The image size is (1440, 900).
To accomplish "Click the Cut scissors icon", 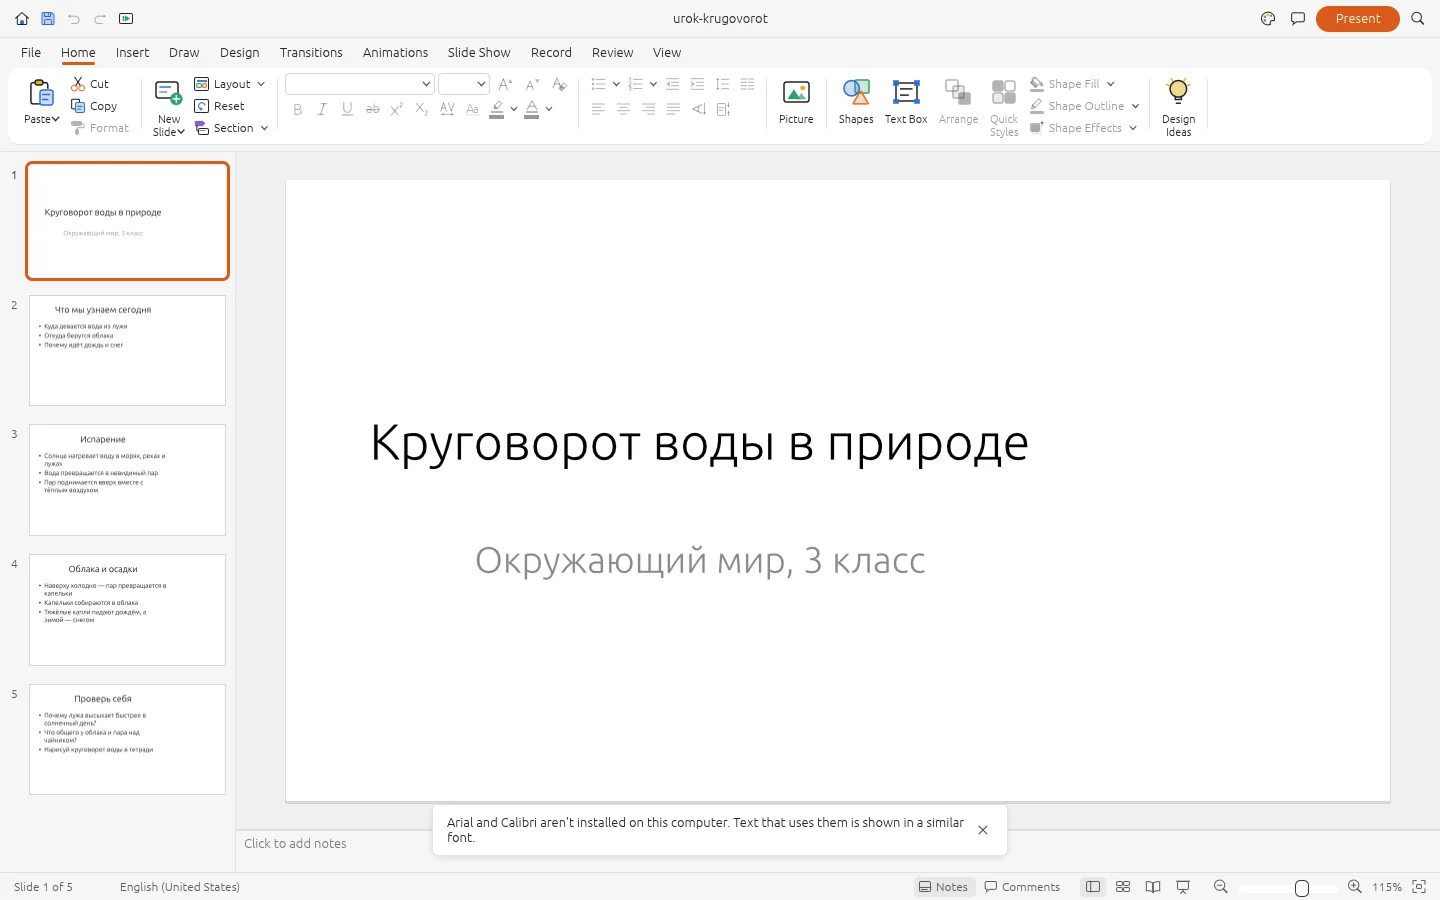I will [x=78, y=84].
